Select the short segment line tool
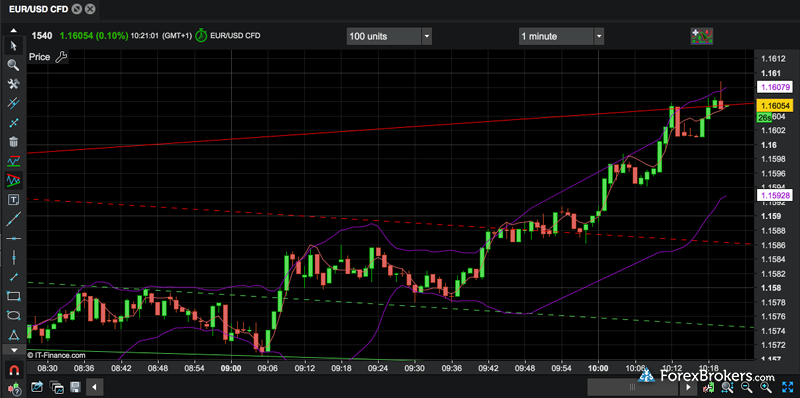This screenshot has height=398, width=800. 13,277
